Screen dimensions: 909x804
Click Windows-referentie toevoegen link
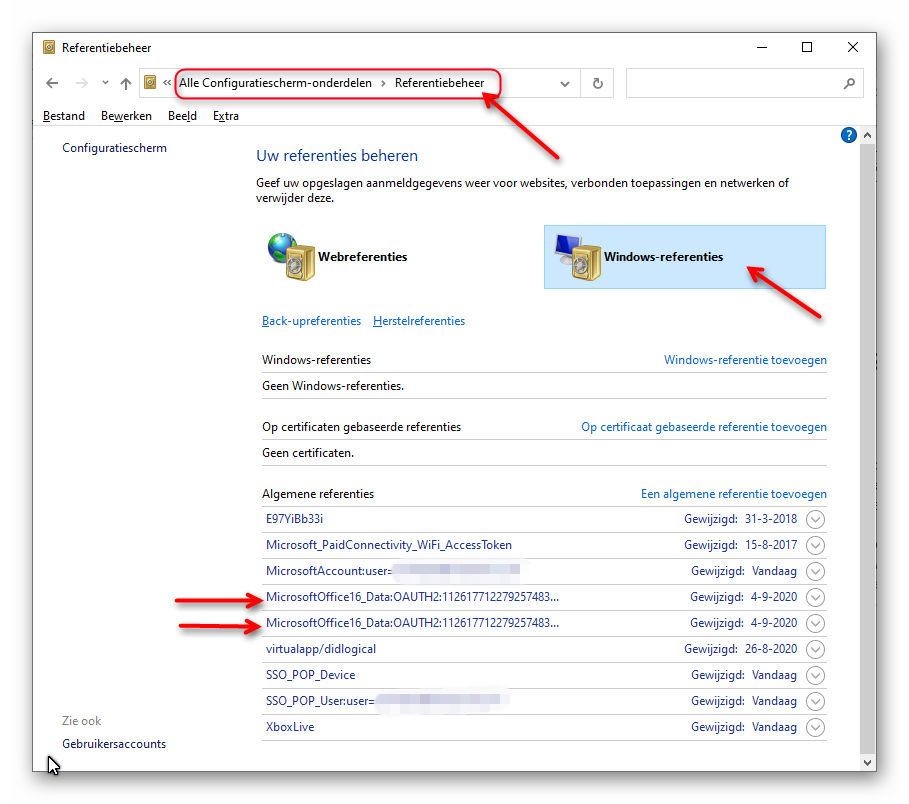click(745, 360)
